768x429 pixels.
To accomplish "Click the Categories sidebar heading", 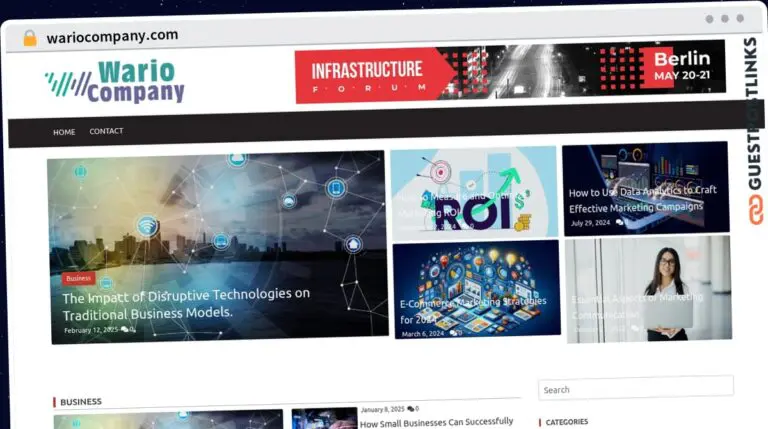I will [567, 422].
